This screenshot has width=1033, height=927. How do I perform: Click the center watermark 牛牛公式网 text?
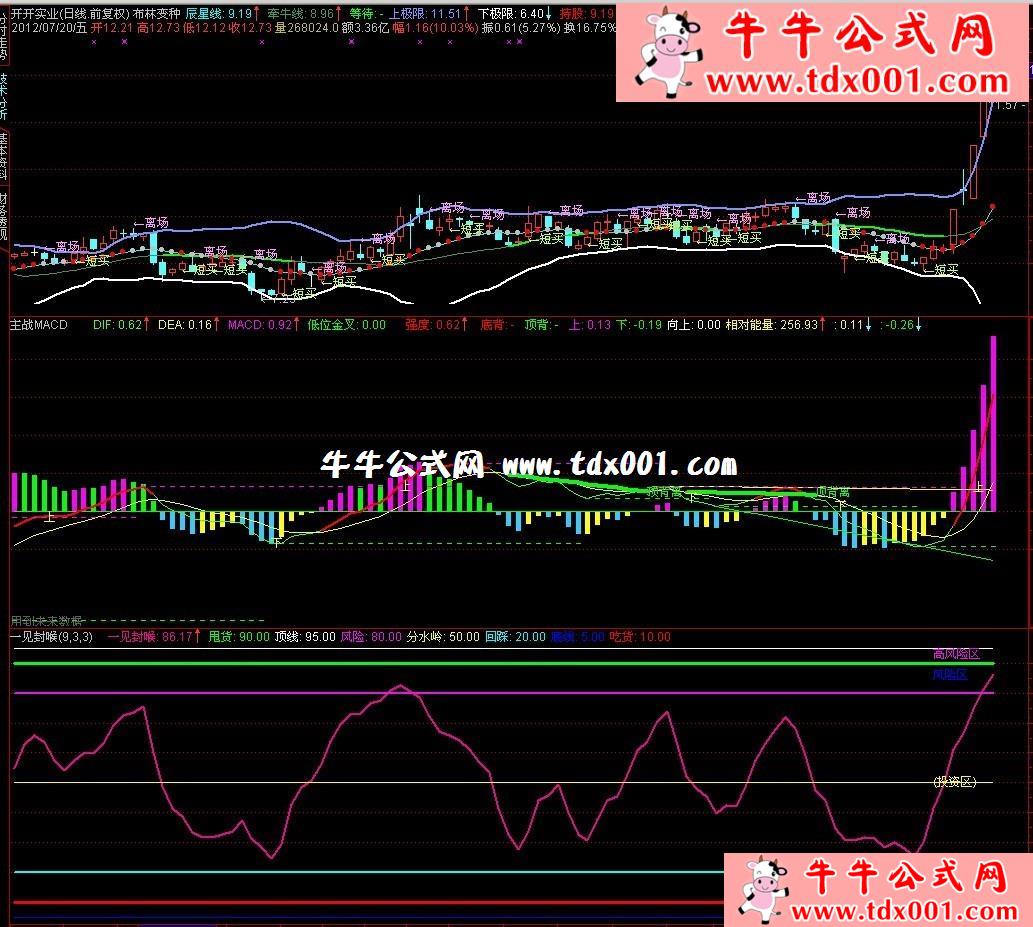pyautogui.click(x=402, y=465)
